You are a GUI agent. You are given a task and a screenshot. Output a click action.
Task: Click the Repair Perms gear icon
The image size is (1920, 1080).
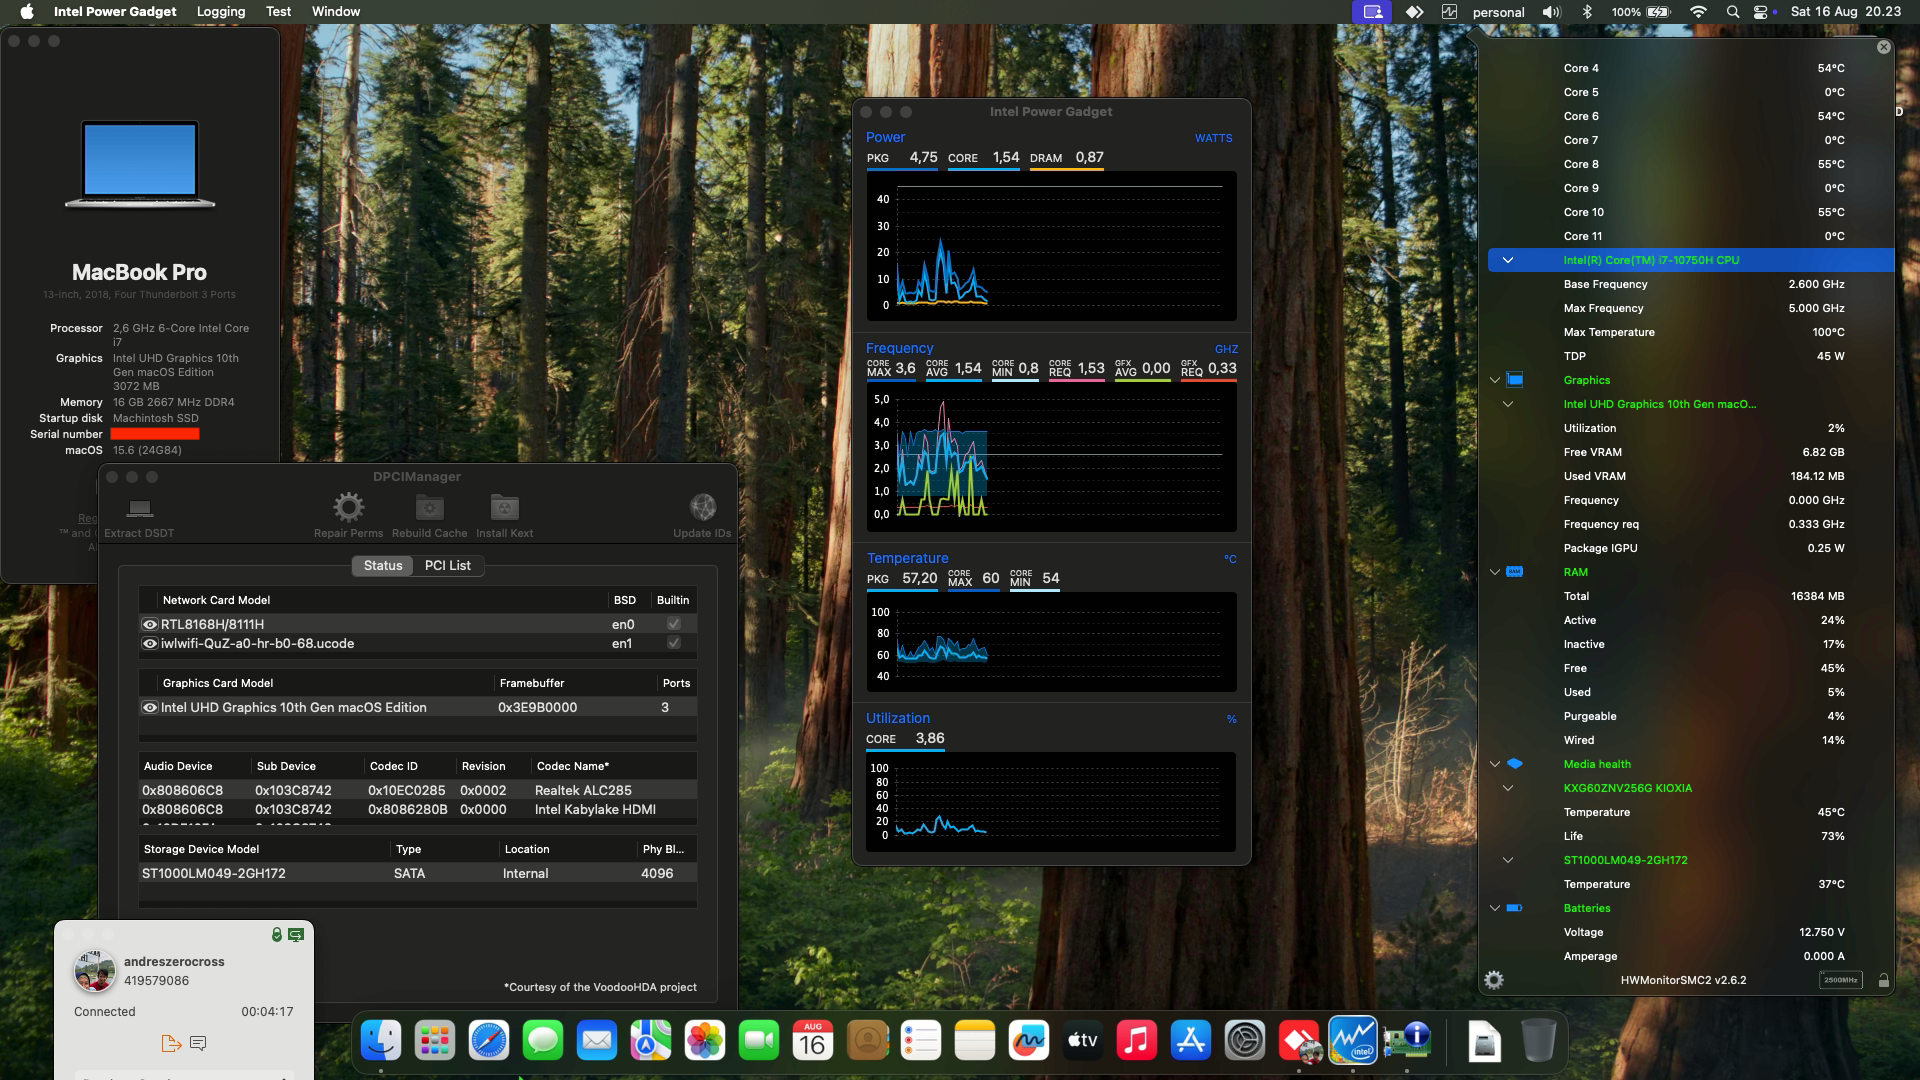click(x=348, y=508)
